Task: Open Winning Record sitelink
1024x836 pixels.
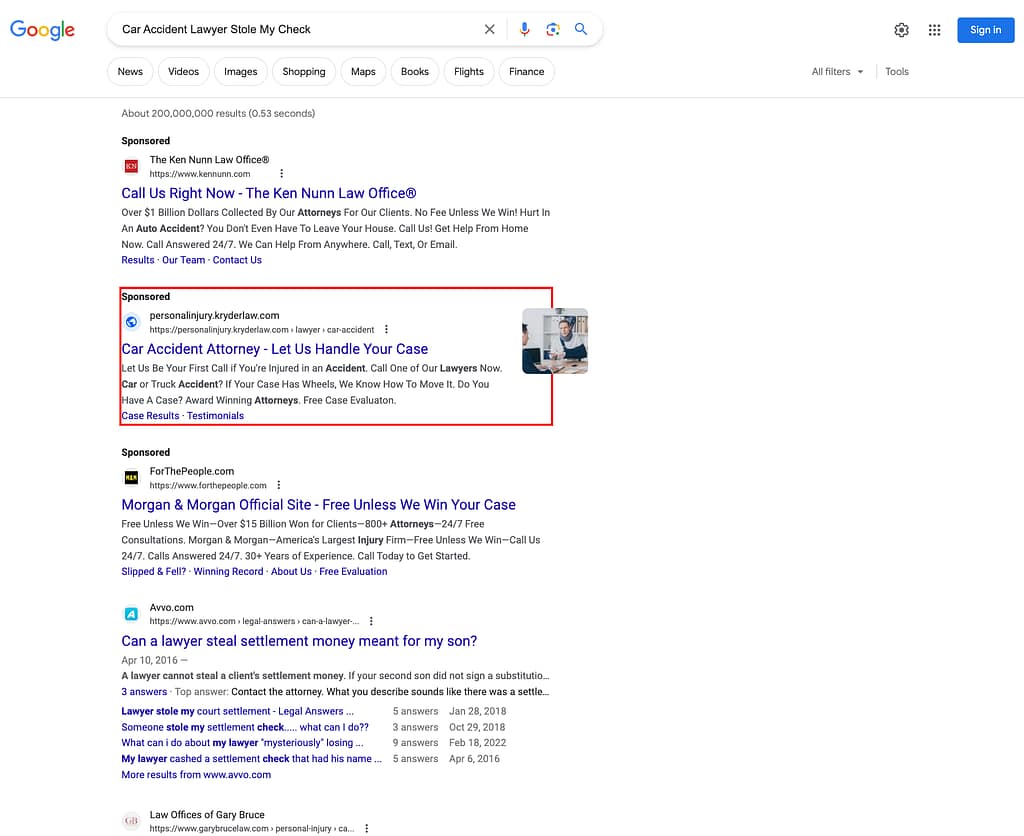Action: tap(229, 571)
